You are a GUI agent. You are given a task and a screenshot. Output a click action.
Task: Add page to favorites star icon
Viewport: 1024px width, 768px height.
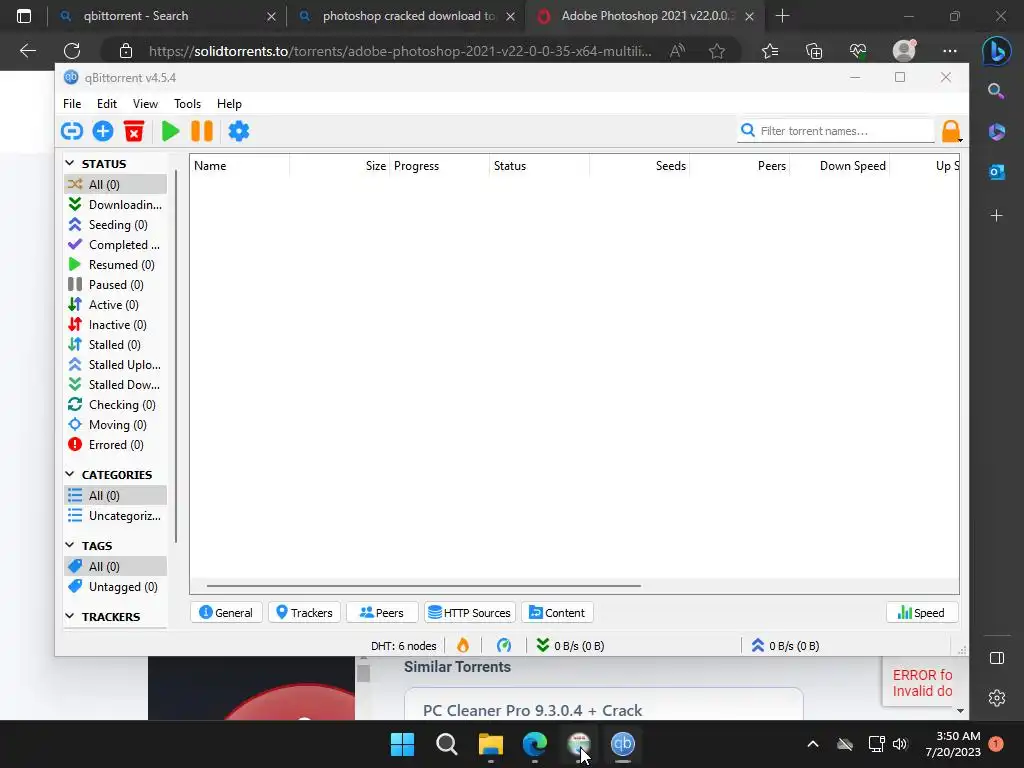pyautogui.click(x=717, y=51)
